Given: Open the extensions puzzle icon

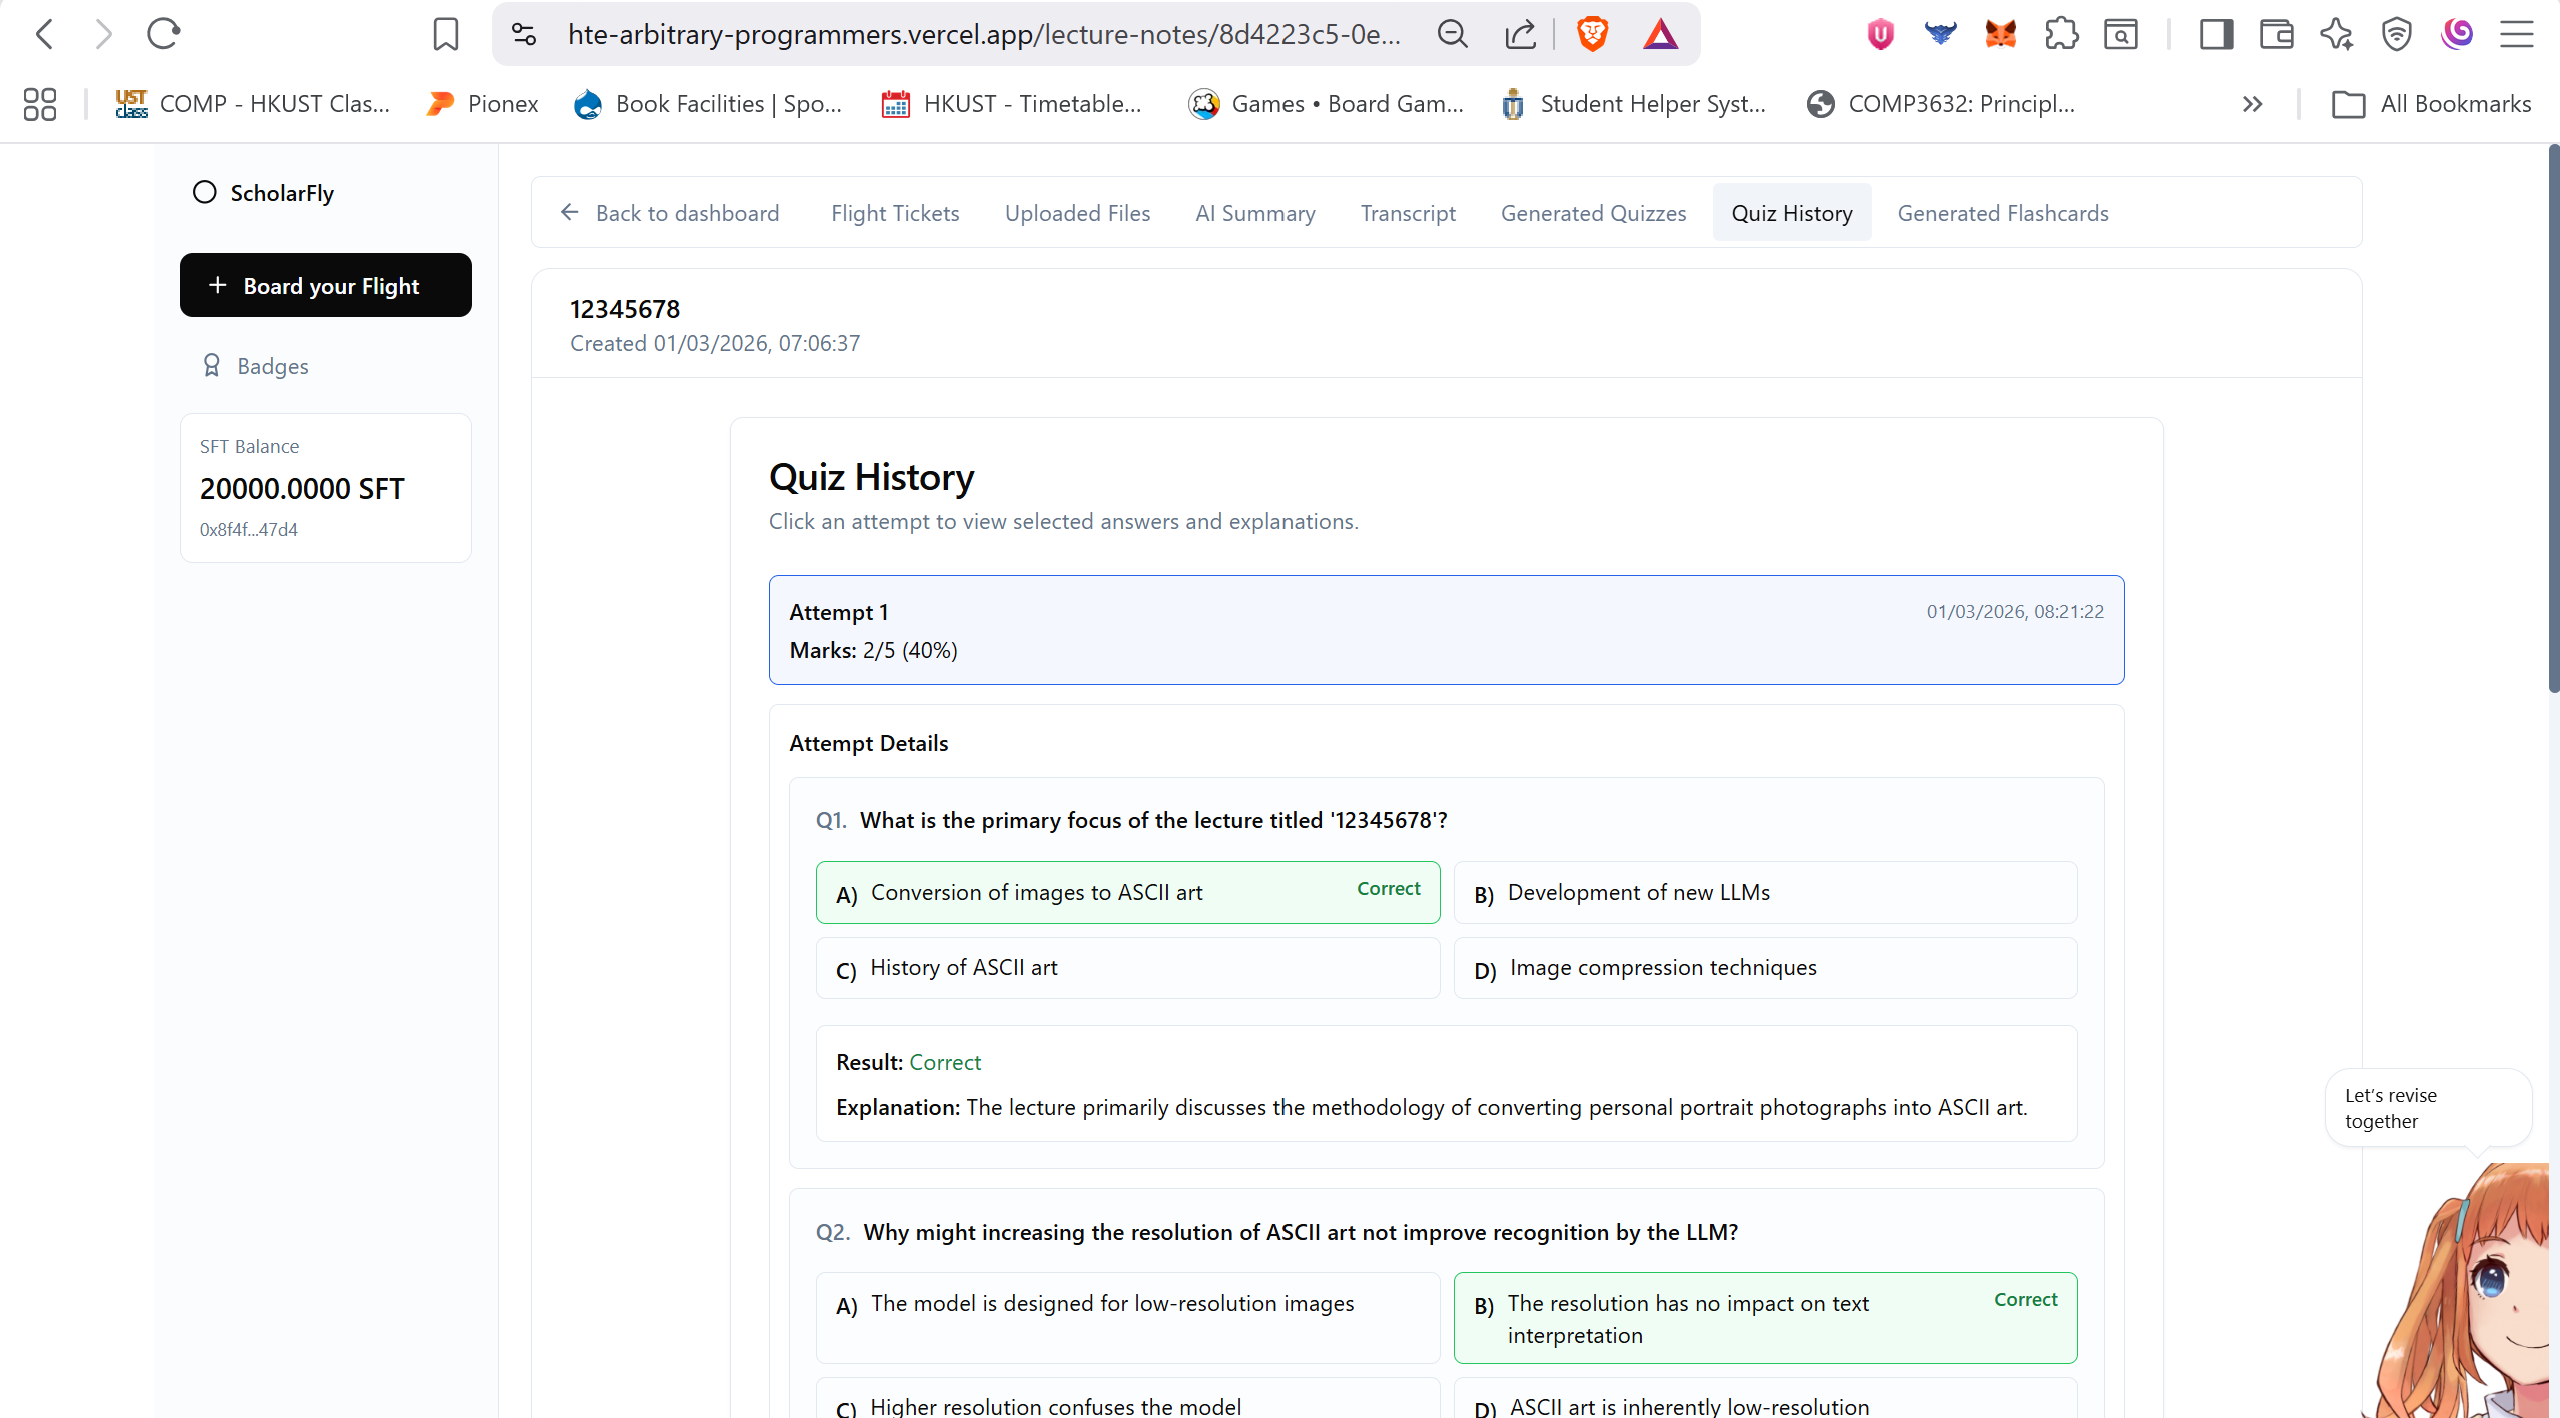Looking at the screenshot, I should [2061, 34].
